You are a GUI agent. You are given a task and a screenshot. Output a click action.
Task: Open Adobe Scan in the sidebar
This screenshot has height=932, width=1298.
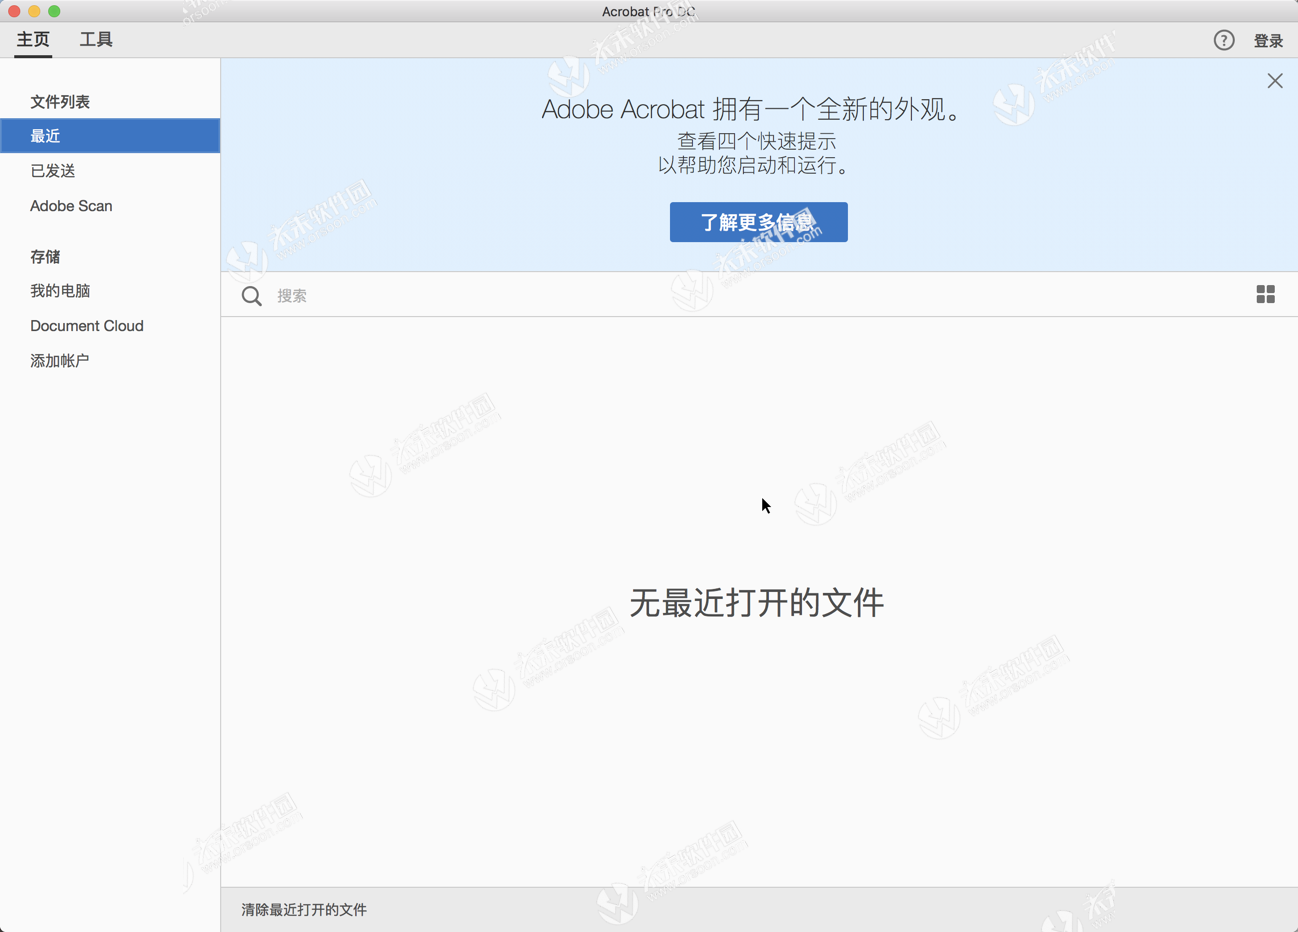71,206
